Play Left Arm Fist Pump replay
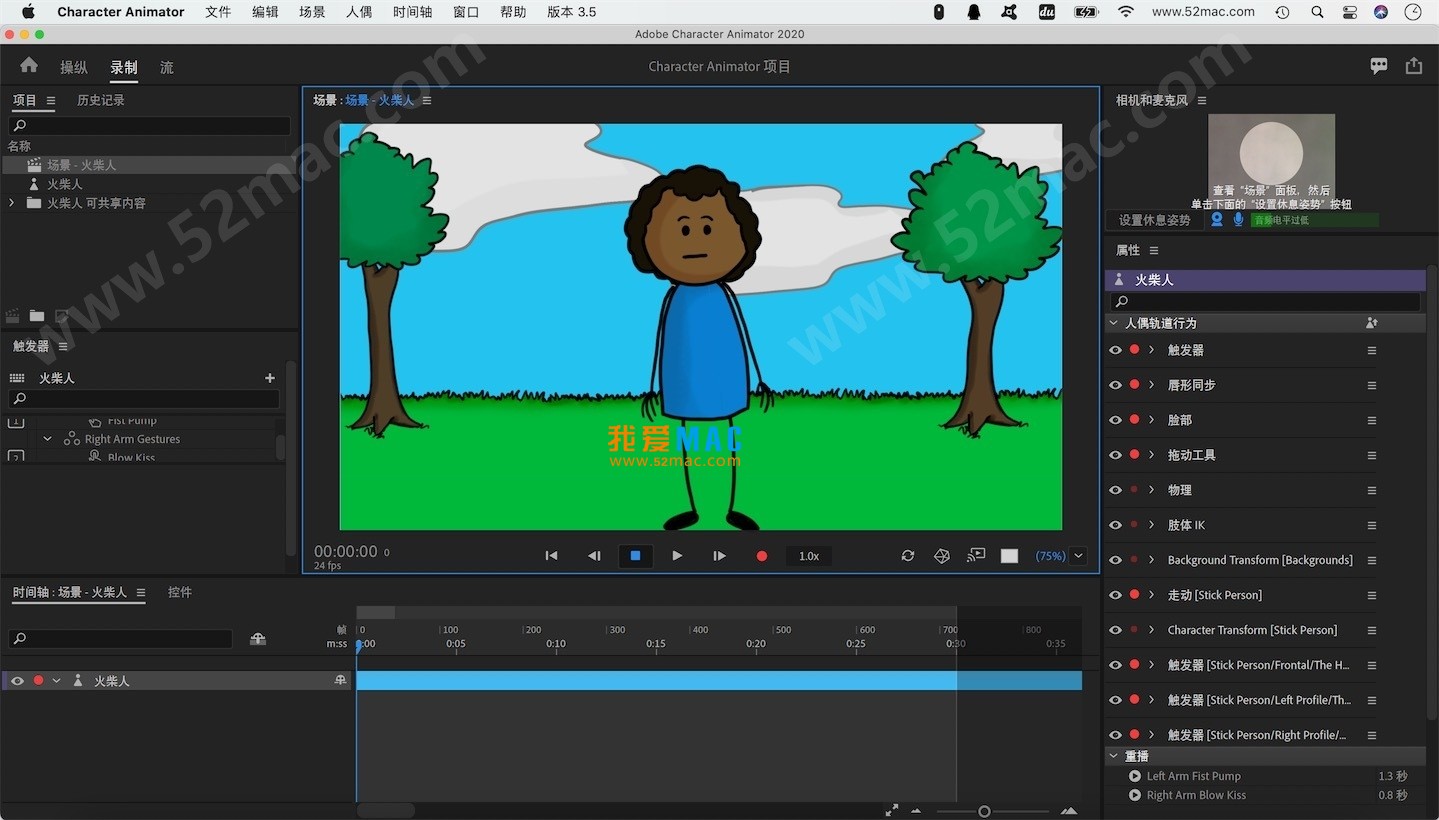The height and width of the screenshot is (820, 1439). (x=1134, y=776)
